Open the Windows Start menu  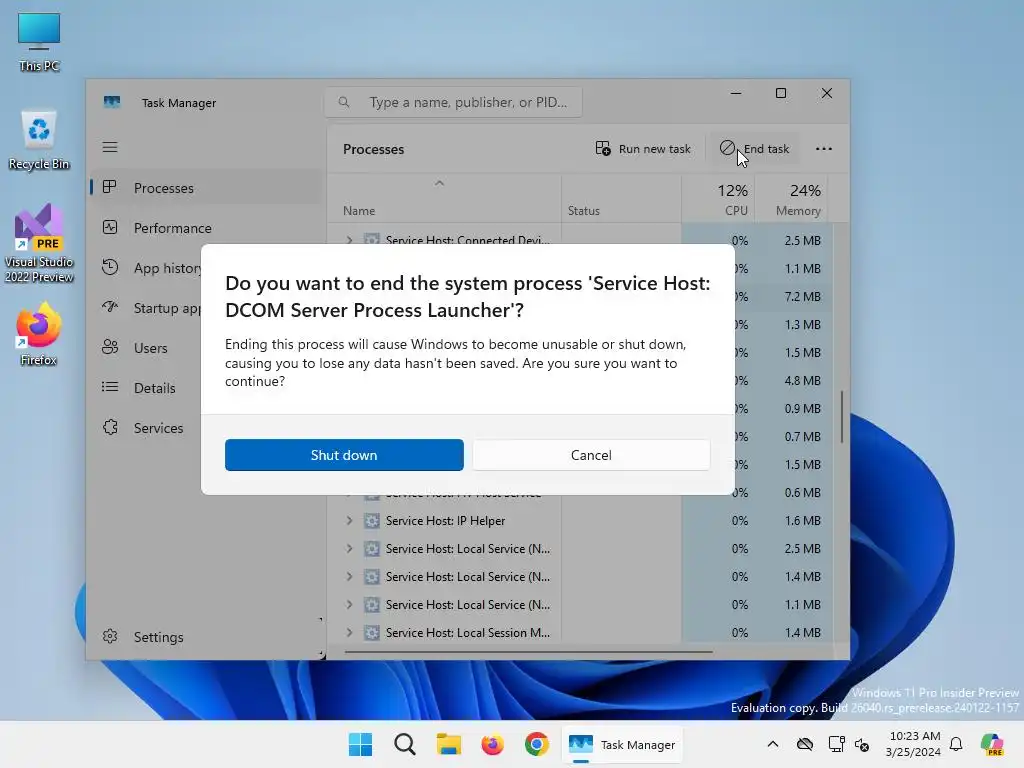[360, 744]
